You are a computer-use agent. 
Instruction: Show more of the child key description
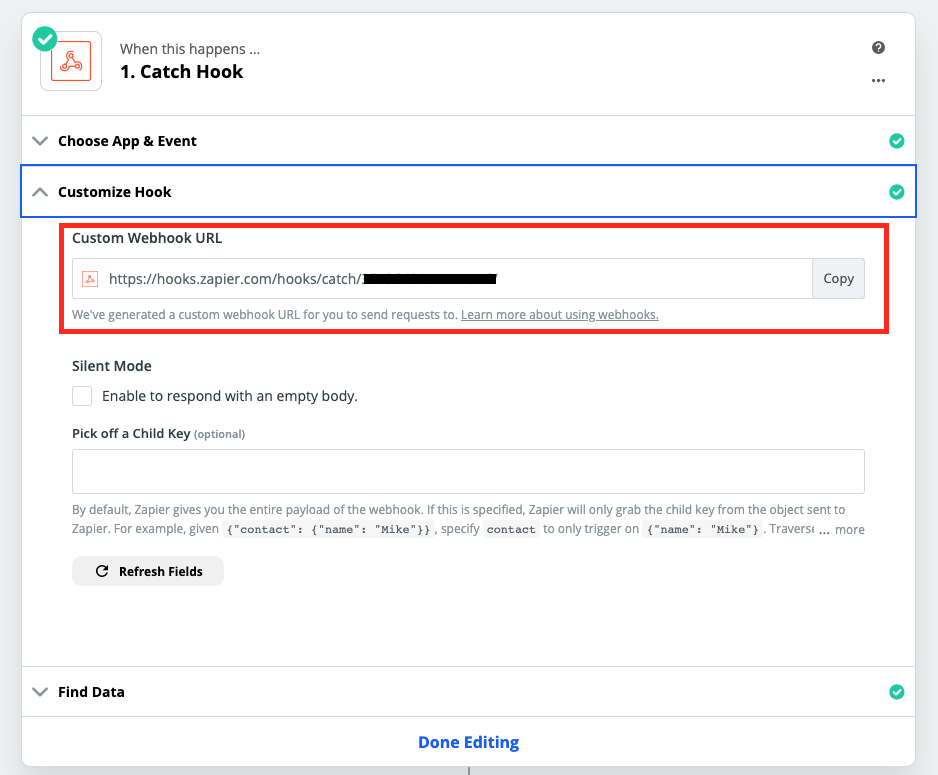[x=849, y=530]
